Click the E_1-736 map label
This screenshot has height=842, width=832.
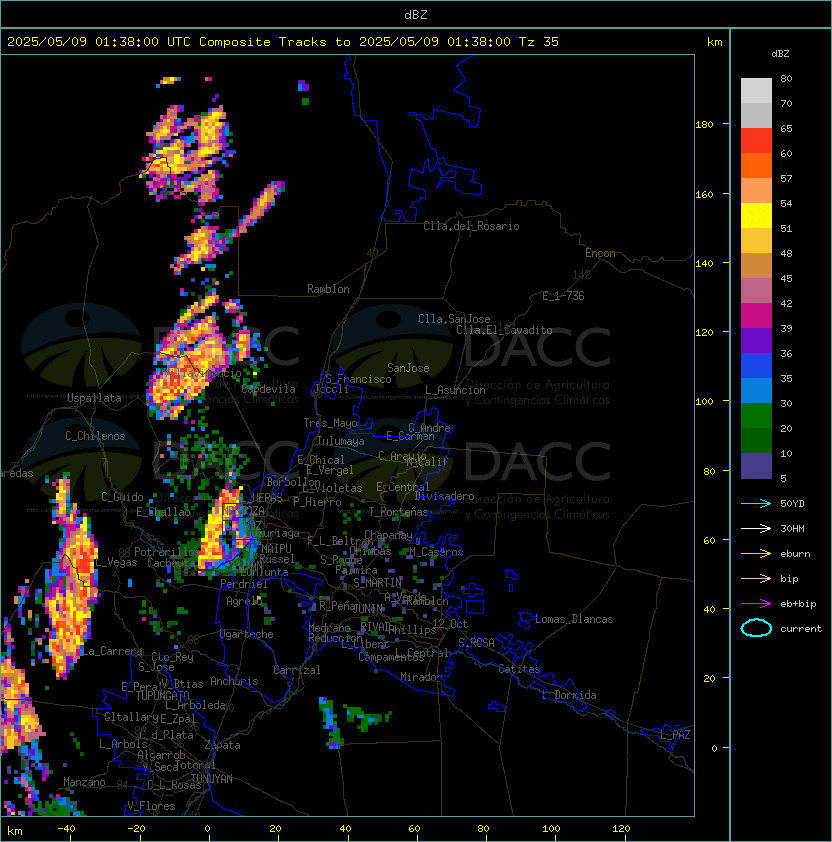(x=563, y=296)
